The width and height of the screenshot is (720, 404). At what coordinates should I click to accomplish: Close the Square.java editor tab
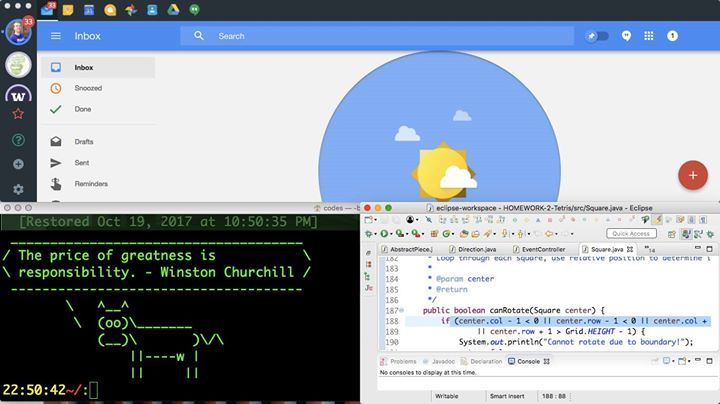(630, 249)
